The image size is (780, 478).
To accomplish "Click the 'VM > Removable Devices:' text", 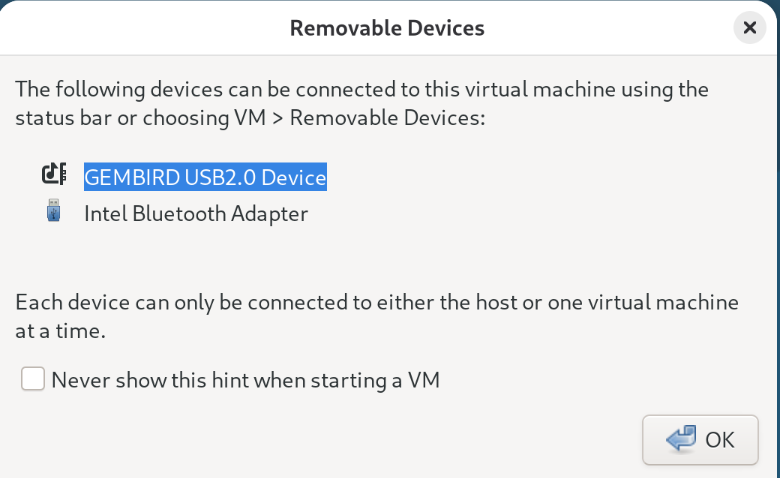I will [x=375, y=118].
